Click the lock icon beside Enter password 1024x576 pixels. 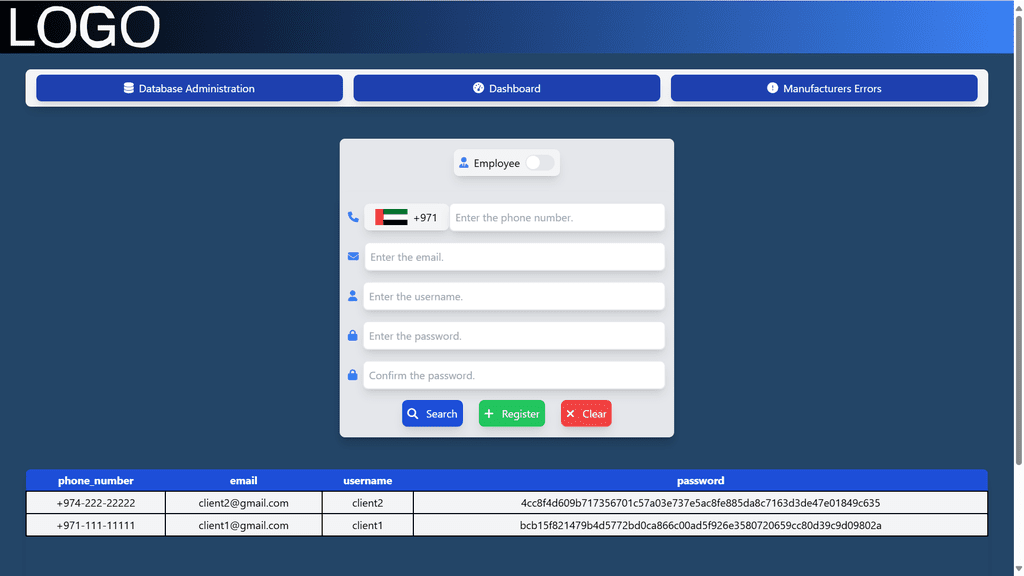[x=353, y=335]
